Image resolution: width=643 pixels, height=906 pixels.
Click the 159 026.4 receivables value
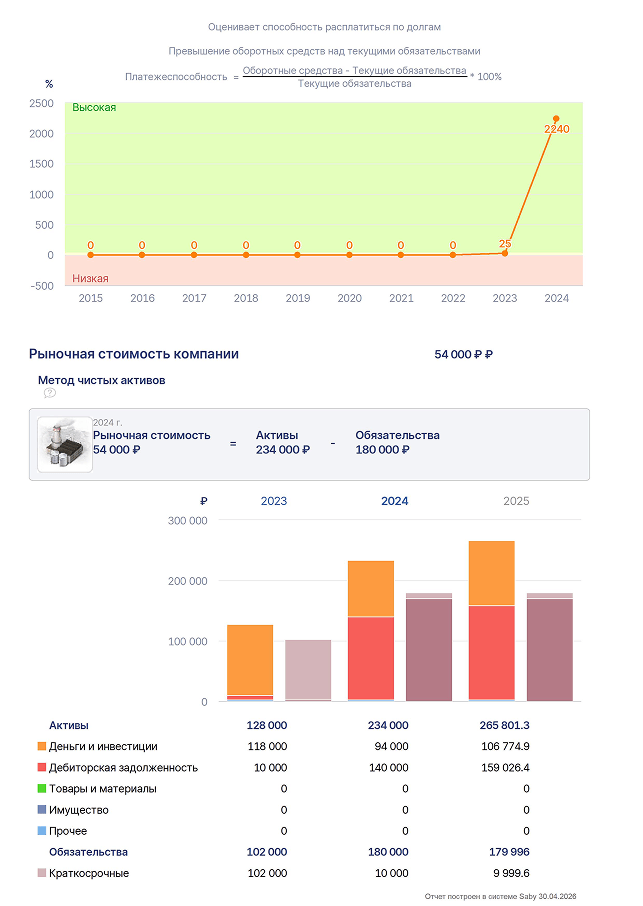pyautogui.click(x=506, y=767)
